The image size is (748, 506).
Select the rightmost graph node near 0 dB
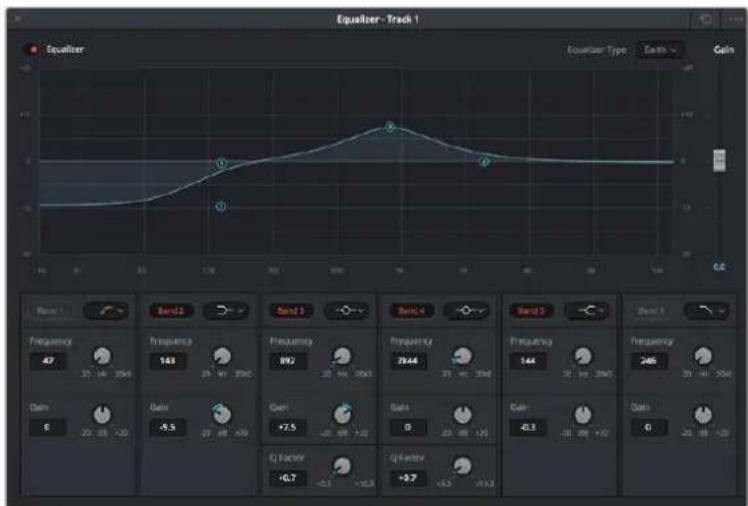pyautogui.click(x=484, y=162)
